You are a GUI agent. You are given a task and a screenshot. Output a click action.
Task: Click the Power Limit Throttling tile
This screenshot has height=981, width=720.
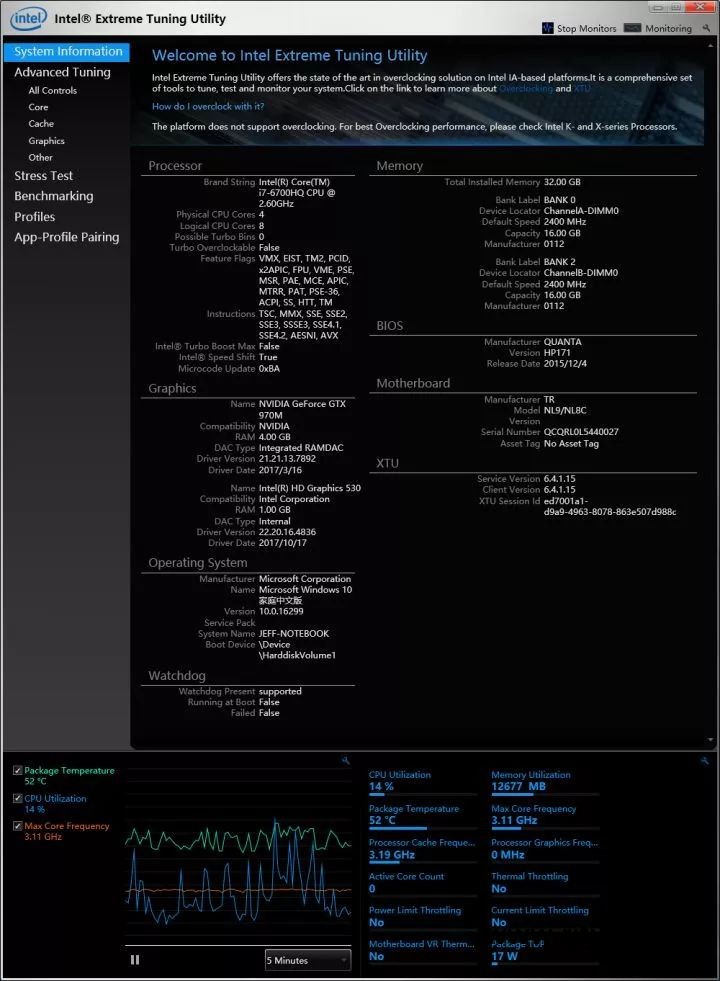tap(422, 917)
